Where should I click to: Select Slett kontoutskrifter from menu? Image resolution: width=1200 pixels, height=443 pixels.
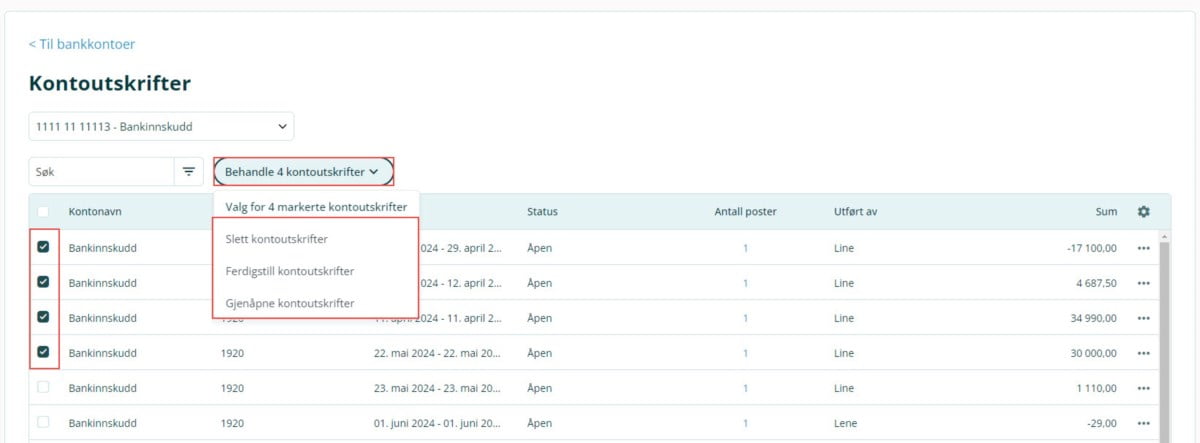pyautogui.click(x=276, y=239)
